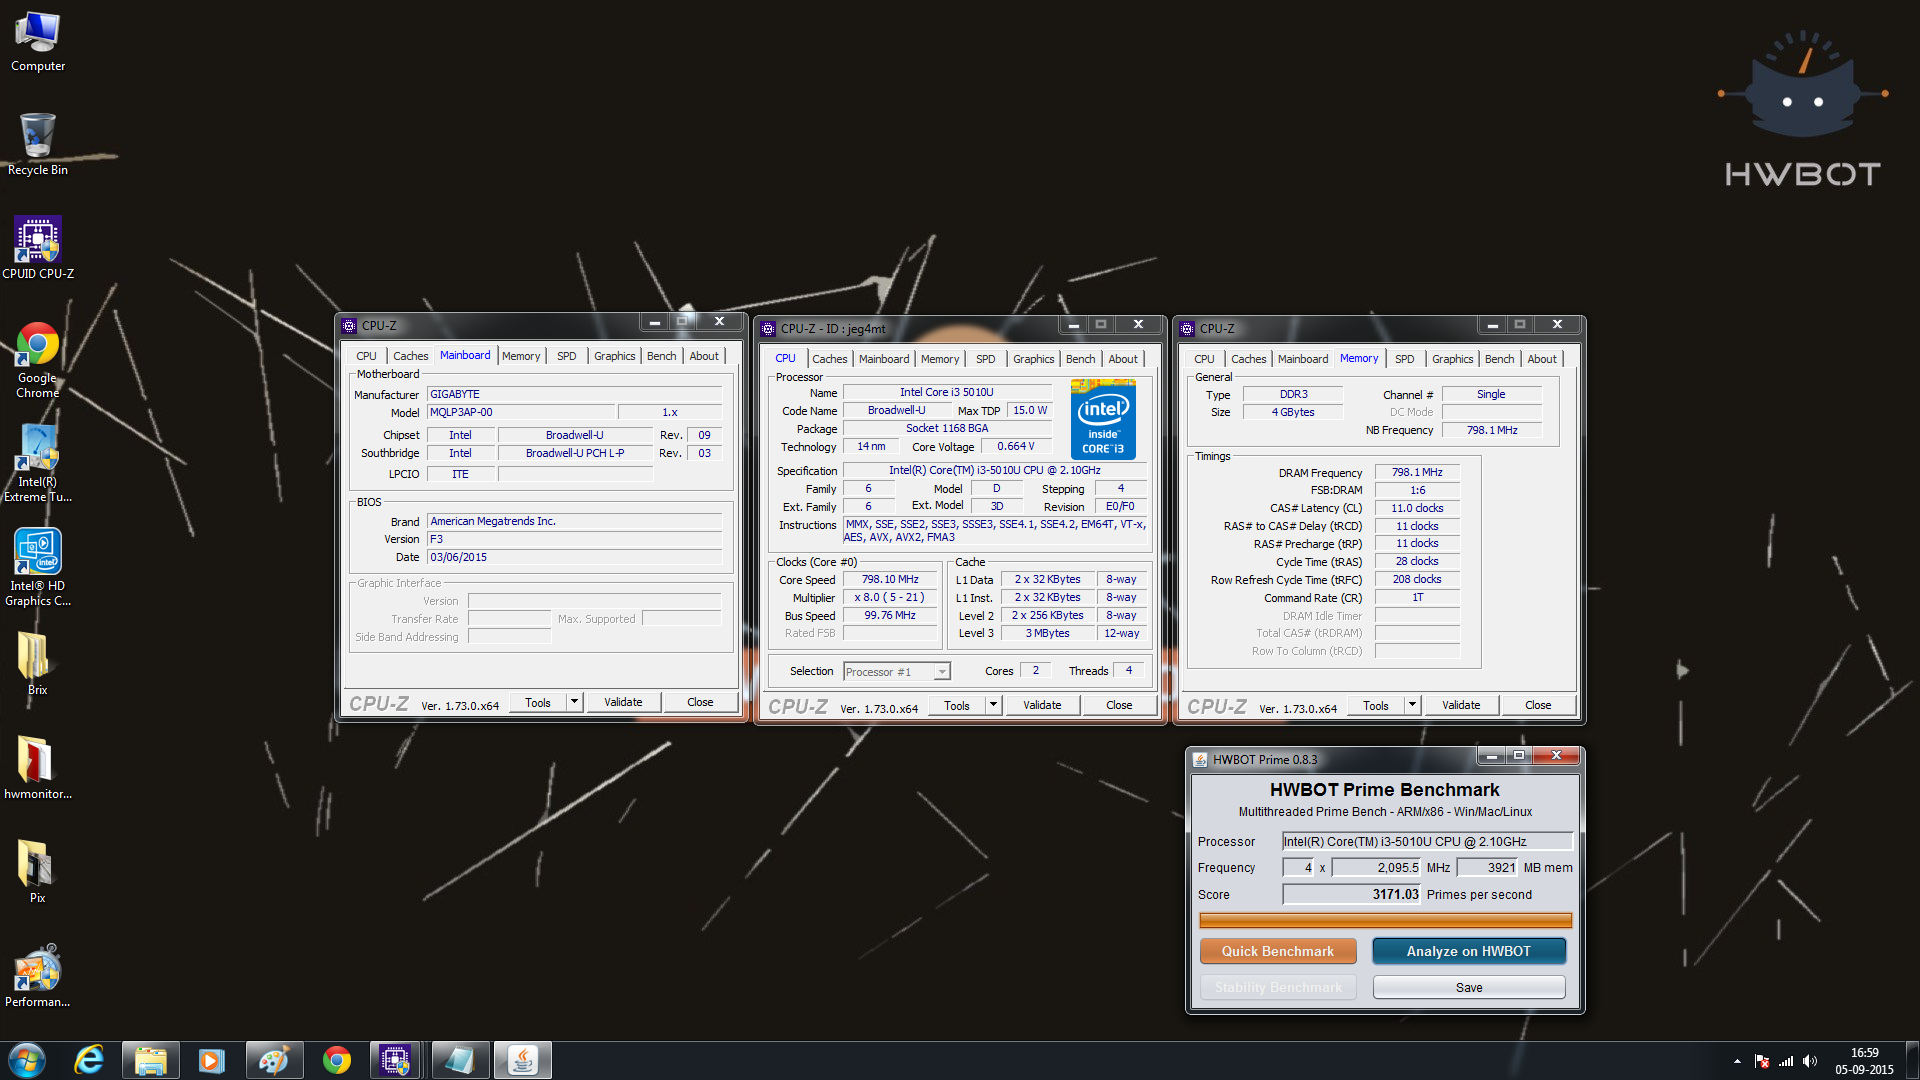Click Tools button in Mainboard CPU-Z window
This screenshot has height=1080, width=1920.
(x=538, y=702)
